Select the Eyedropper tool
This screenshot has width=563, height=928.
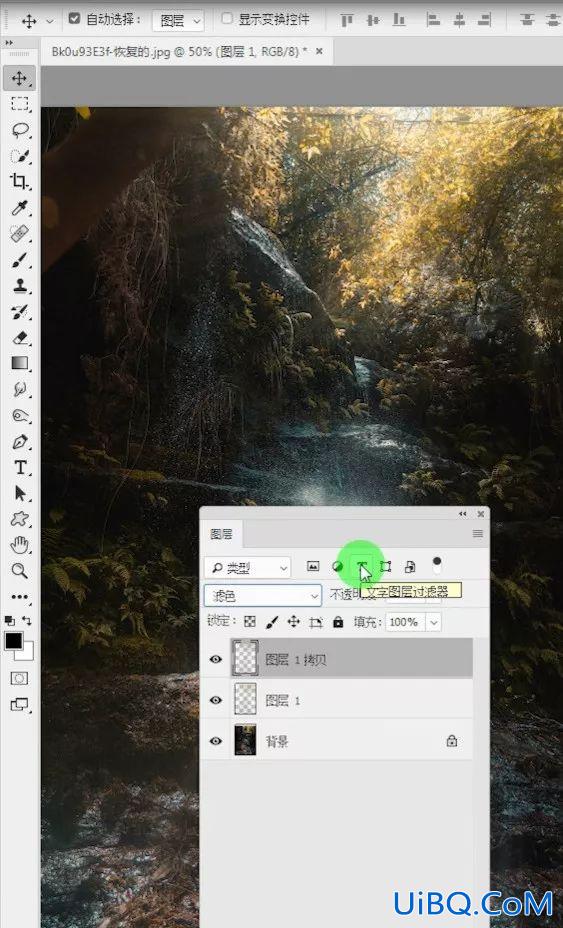pos(20,208)
